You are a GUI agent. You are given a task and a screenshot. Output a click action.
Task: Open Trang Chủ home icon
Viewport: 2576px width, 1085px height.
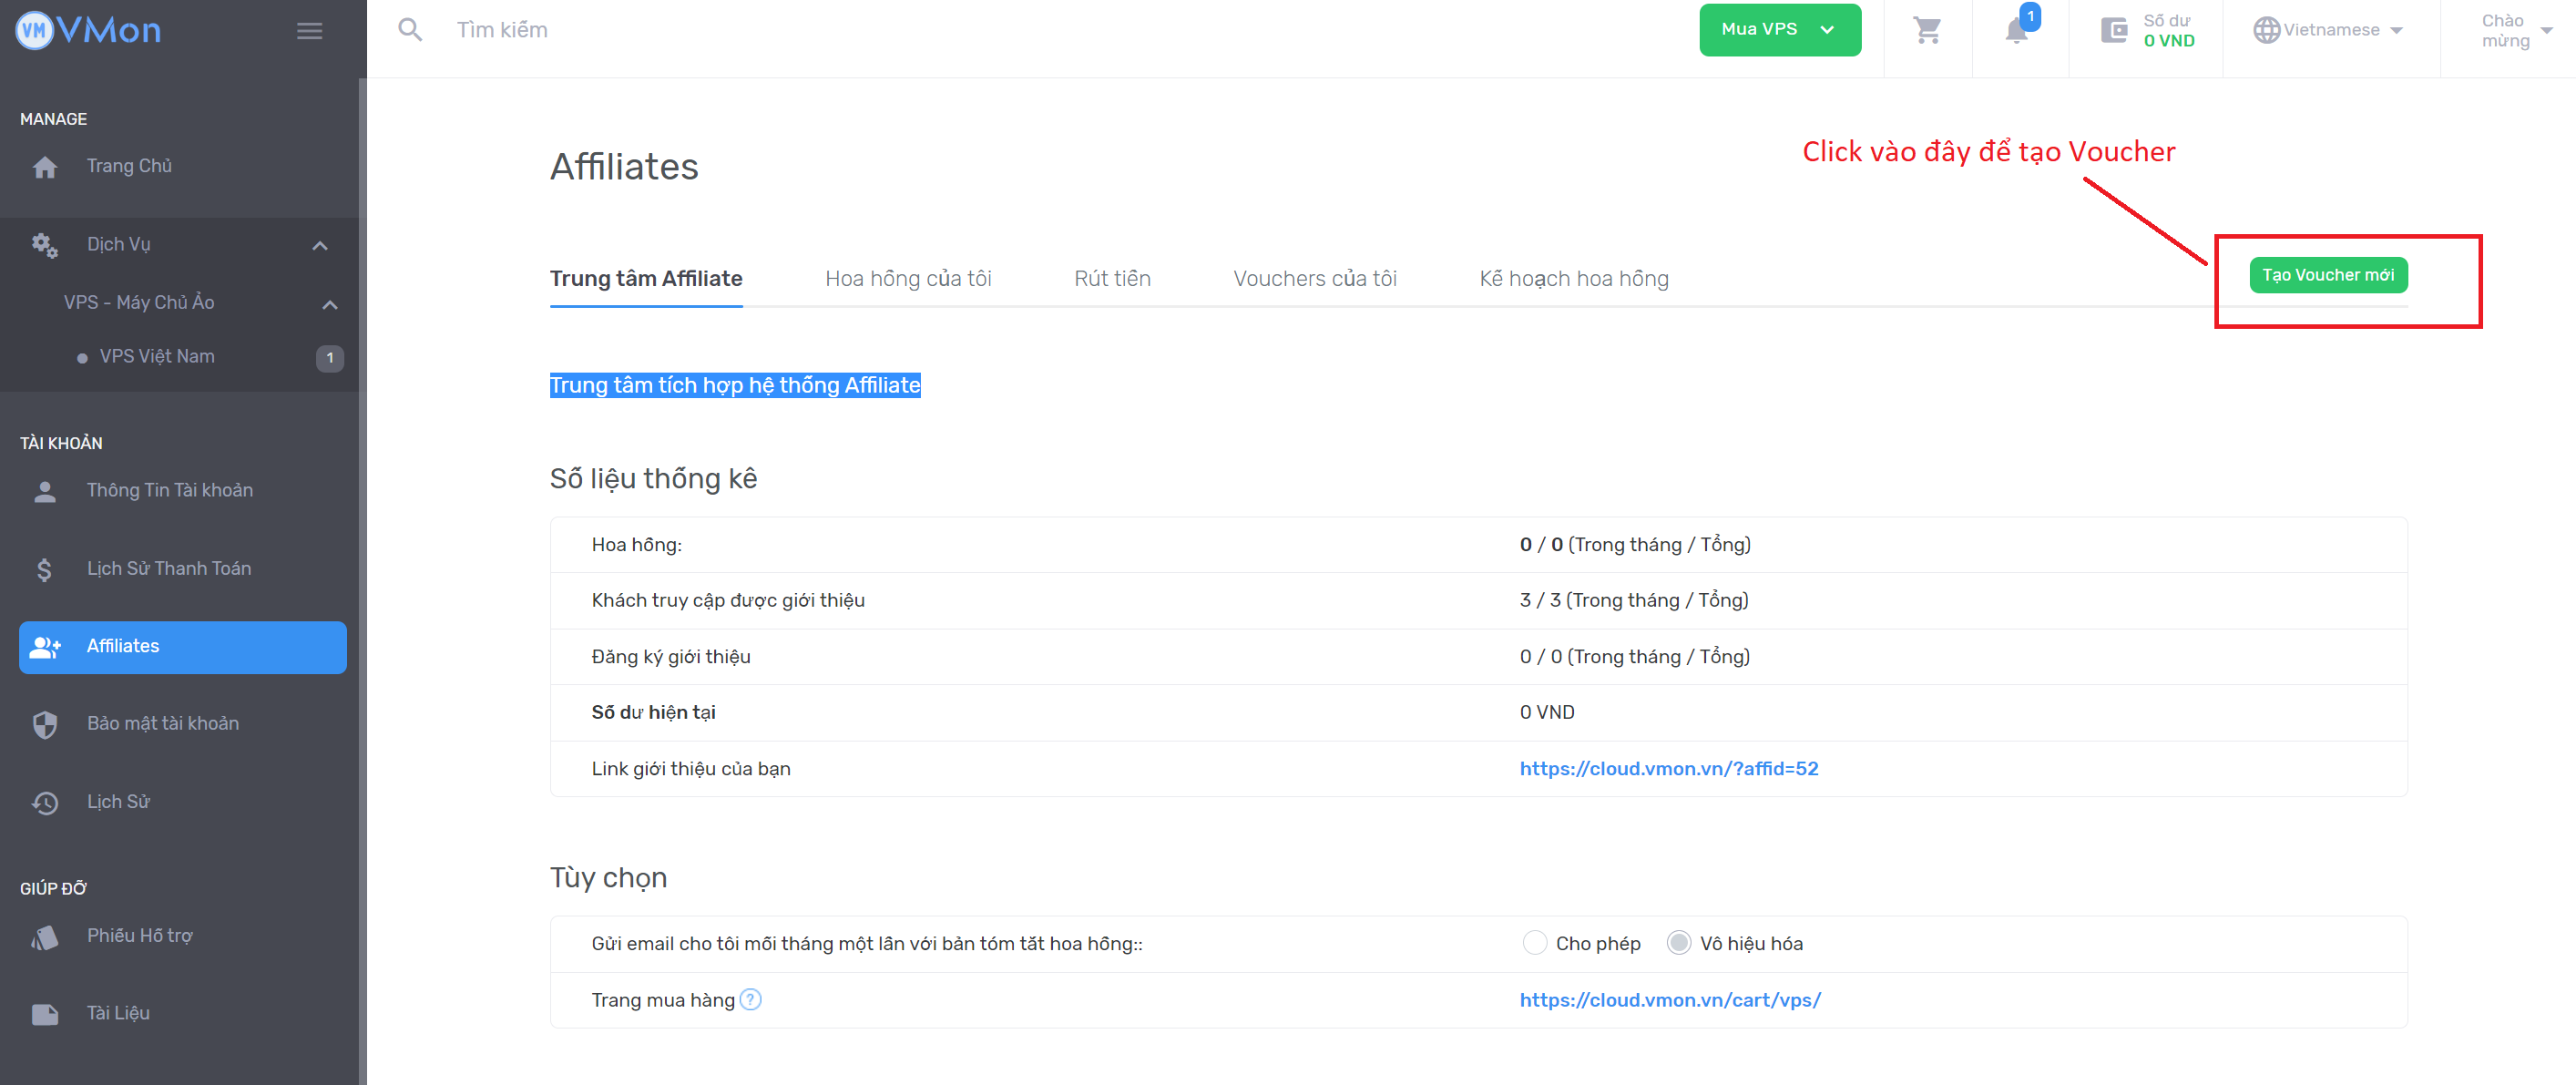45,167
